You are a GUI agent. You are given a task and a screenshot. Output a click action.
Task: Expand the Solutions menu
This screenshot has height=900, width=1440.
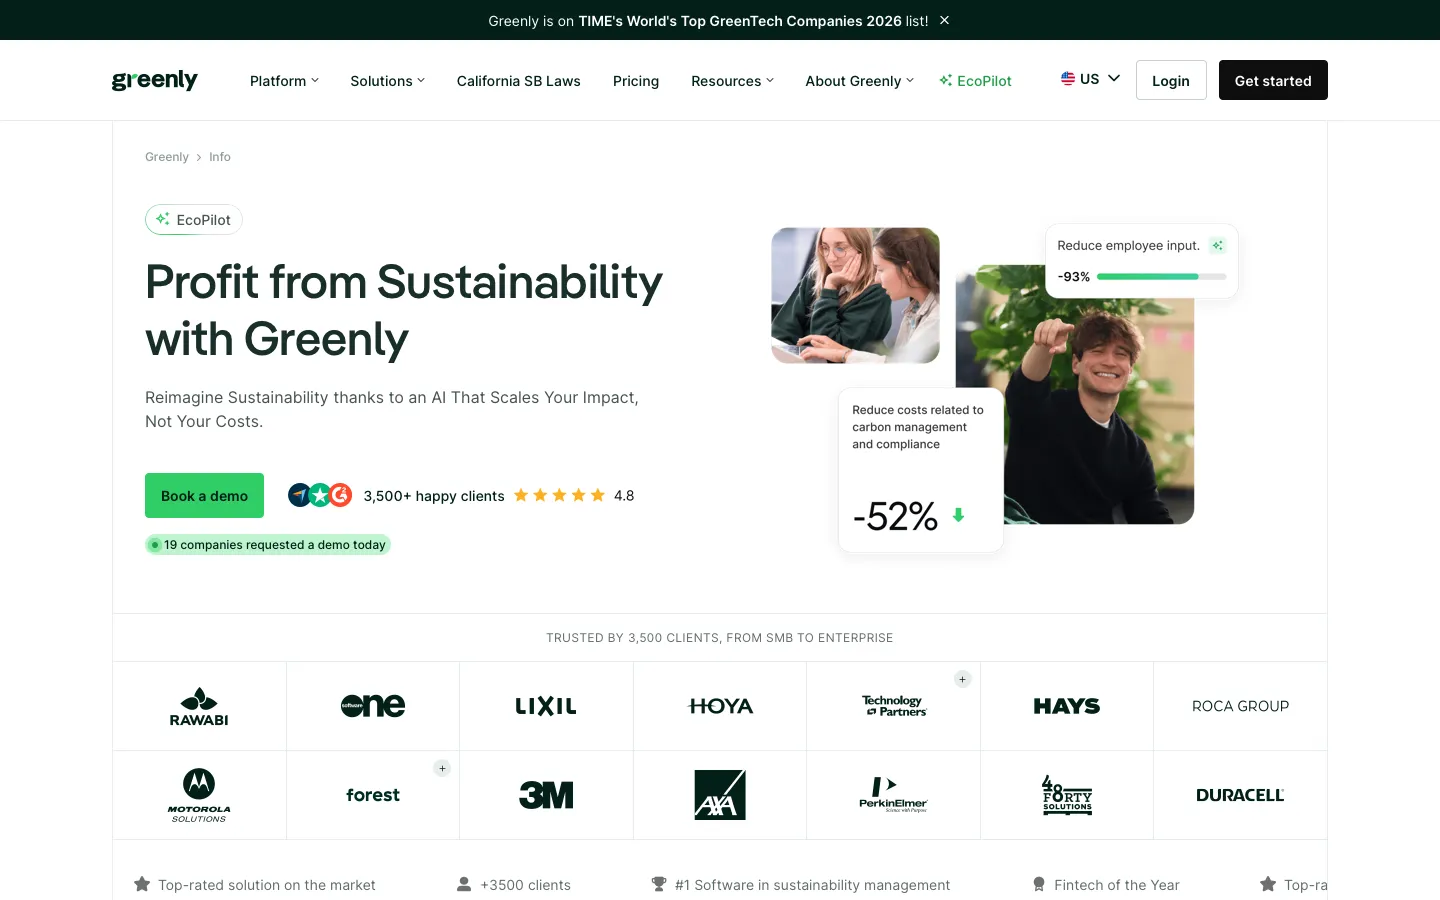pyautogui.click(x=387, y=81)
